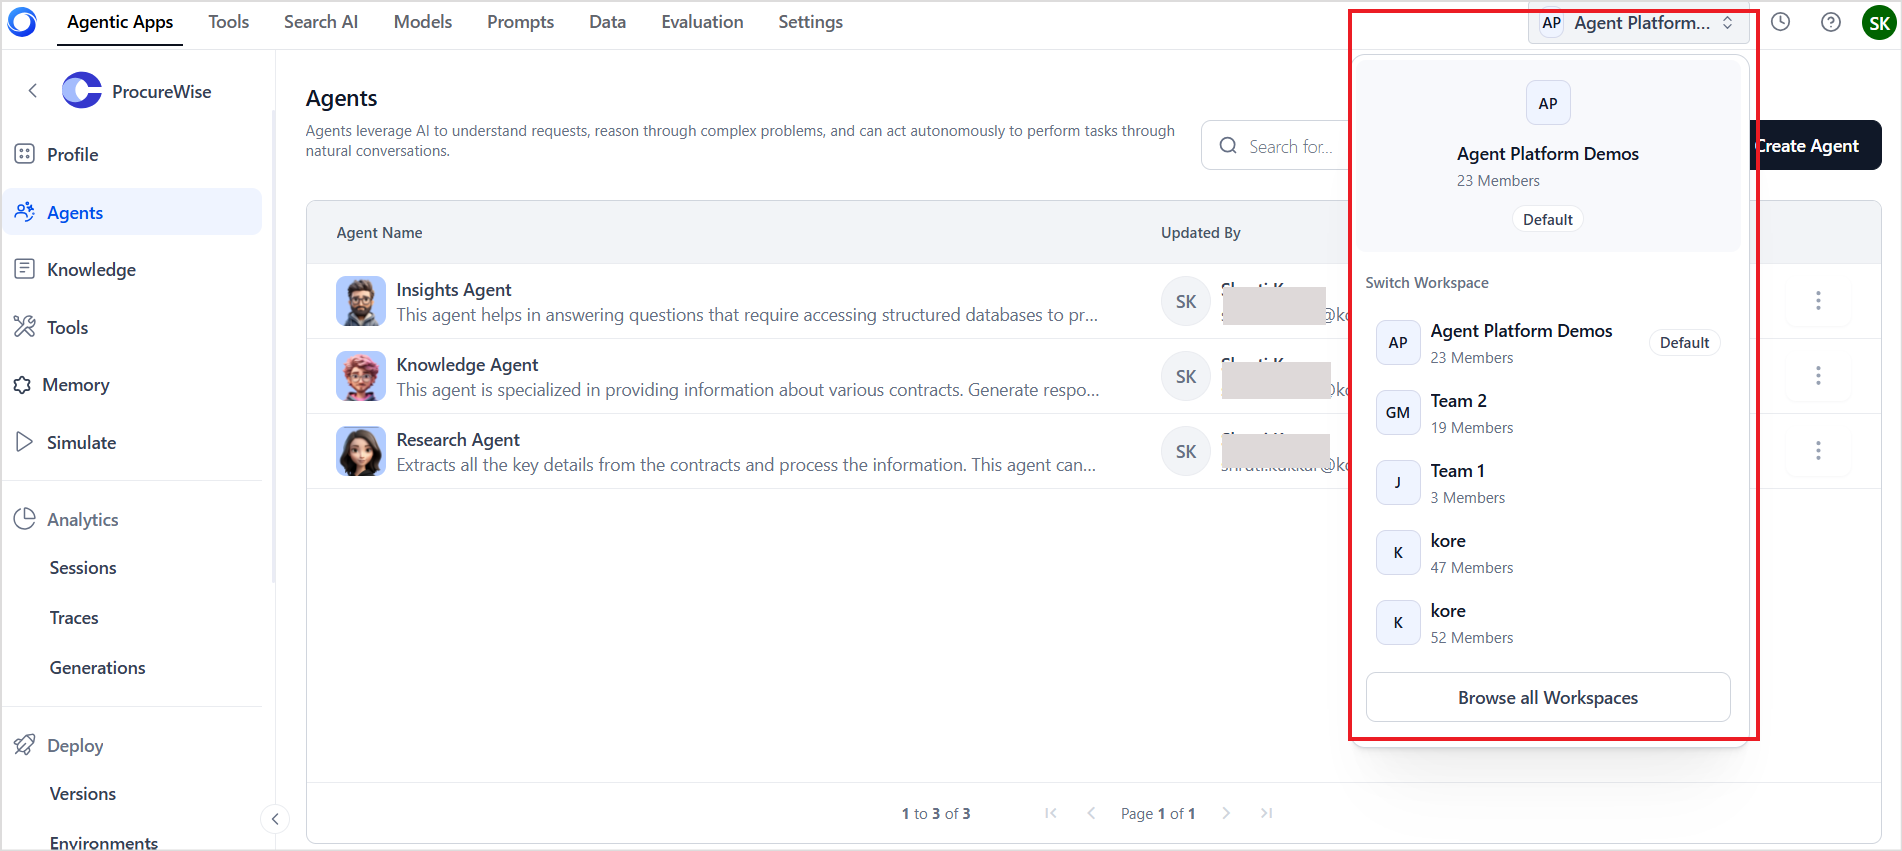
Task: Click the search magnifier icon
Action: tap(1228, 146)
